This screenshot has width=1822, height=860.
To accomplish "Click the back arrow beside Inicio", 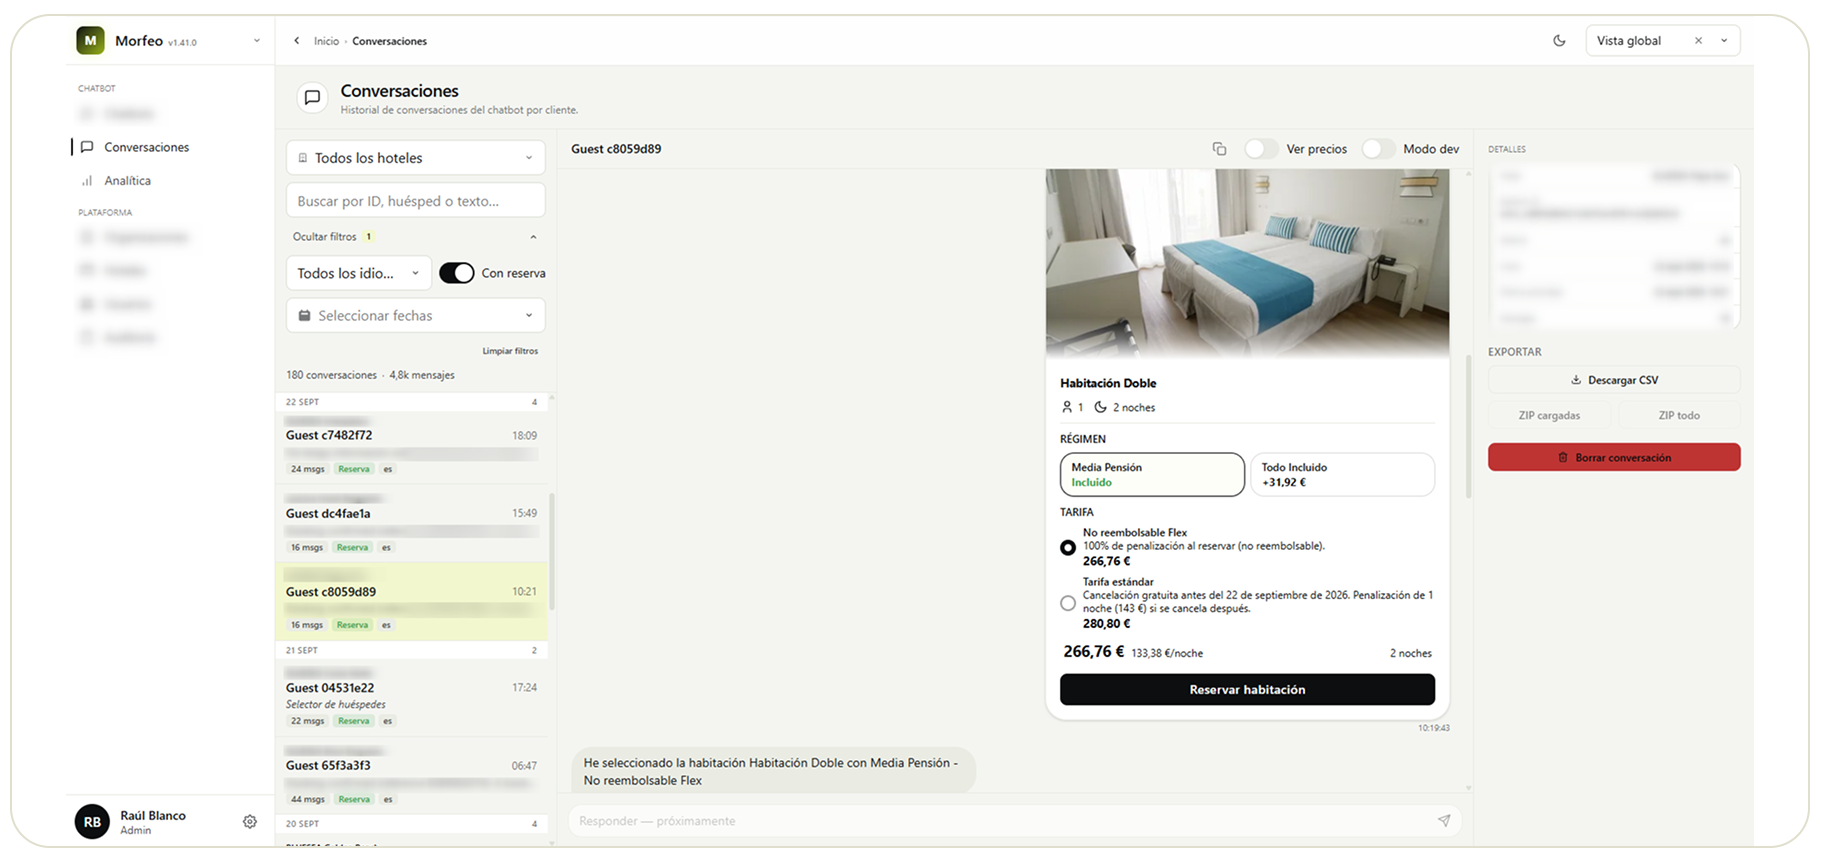I will pyautogui.click(x=296, y=41).
